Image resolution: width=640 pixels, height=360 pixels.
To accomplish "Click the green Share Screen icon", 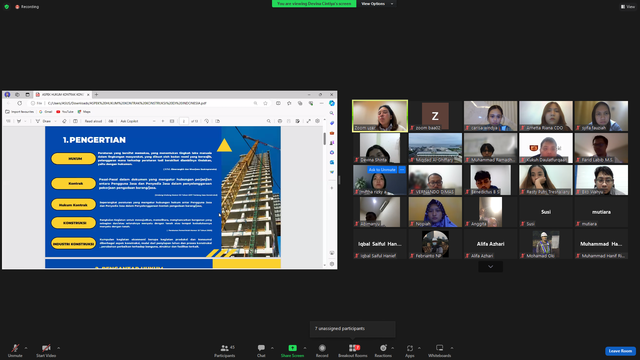I will pos(293,348).
